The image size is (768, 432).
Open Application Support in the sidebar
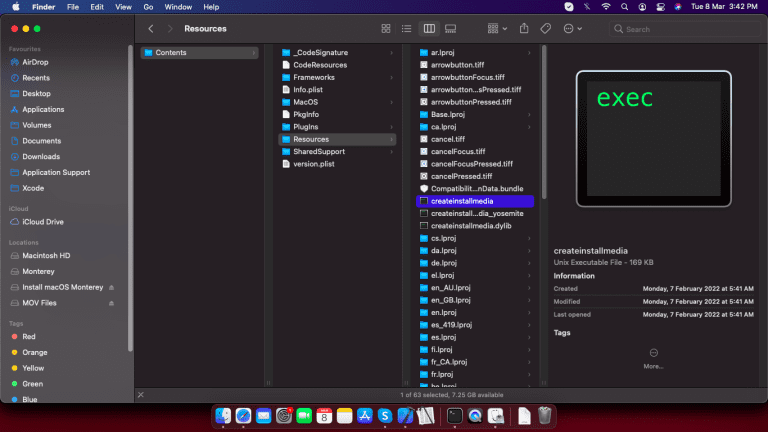click(x=56, y=172)
